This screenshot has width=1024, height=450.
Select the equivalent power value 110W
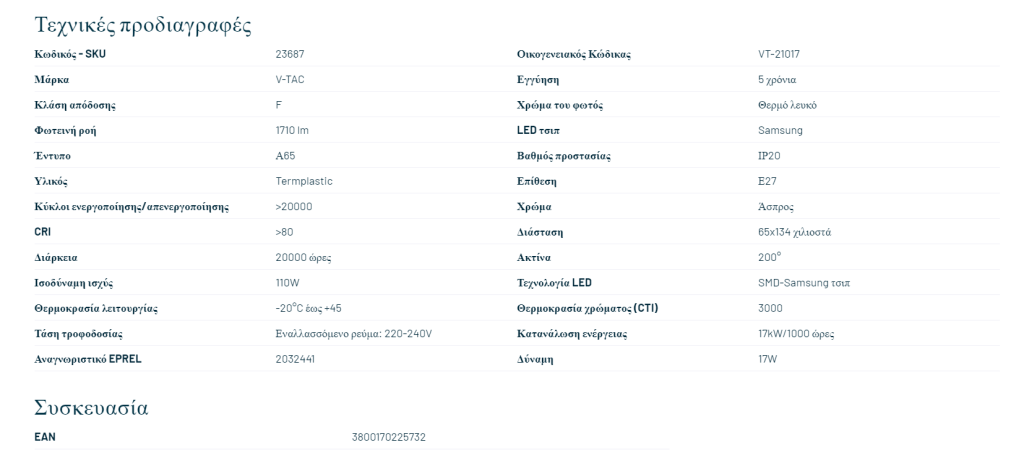pyautogui.click(x=288, y=283)
